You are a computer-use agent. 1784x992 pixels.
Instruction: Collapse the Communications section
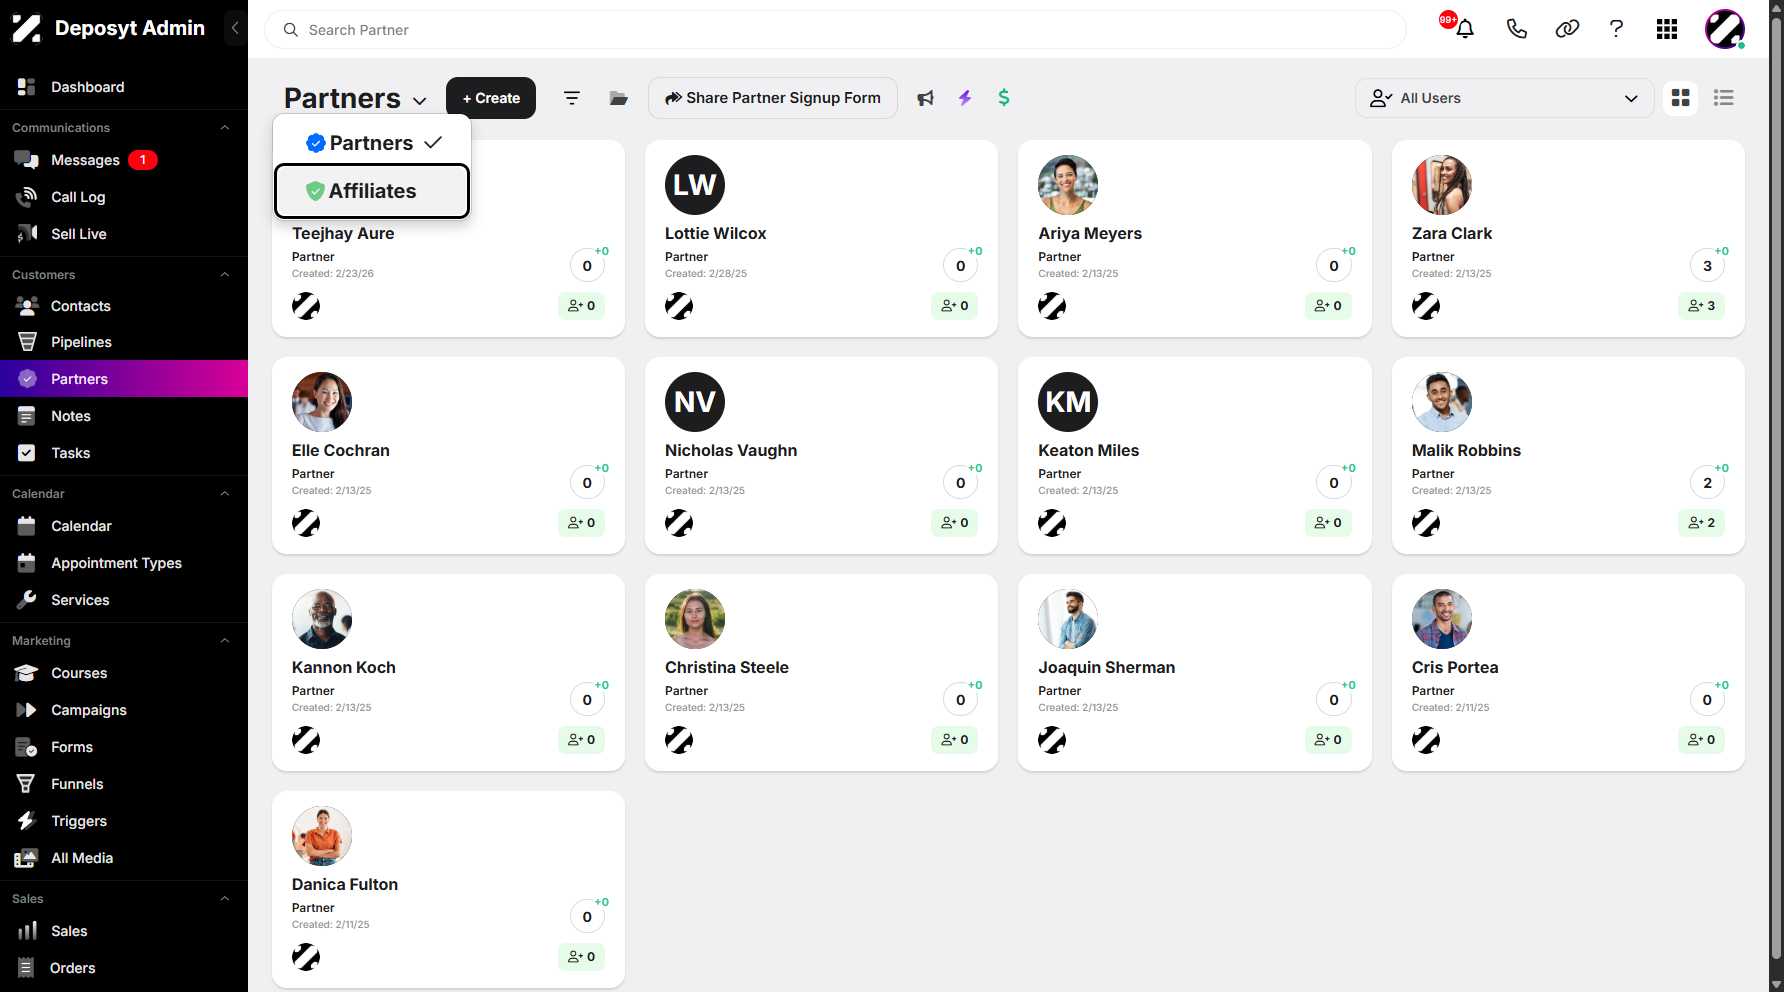[225, 128]
